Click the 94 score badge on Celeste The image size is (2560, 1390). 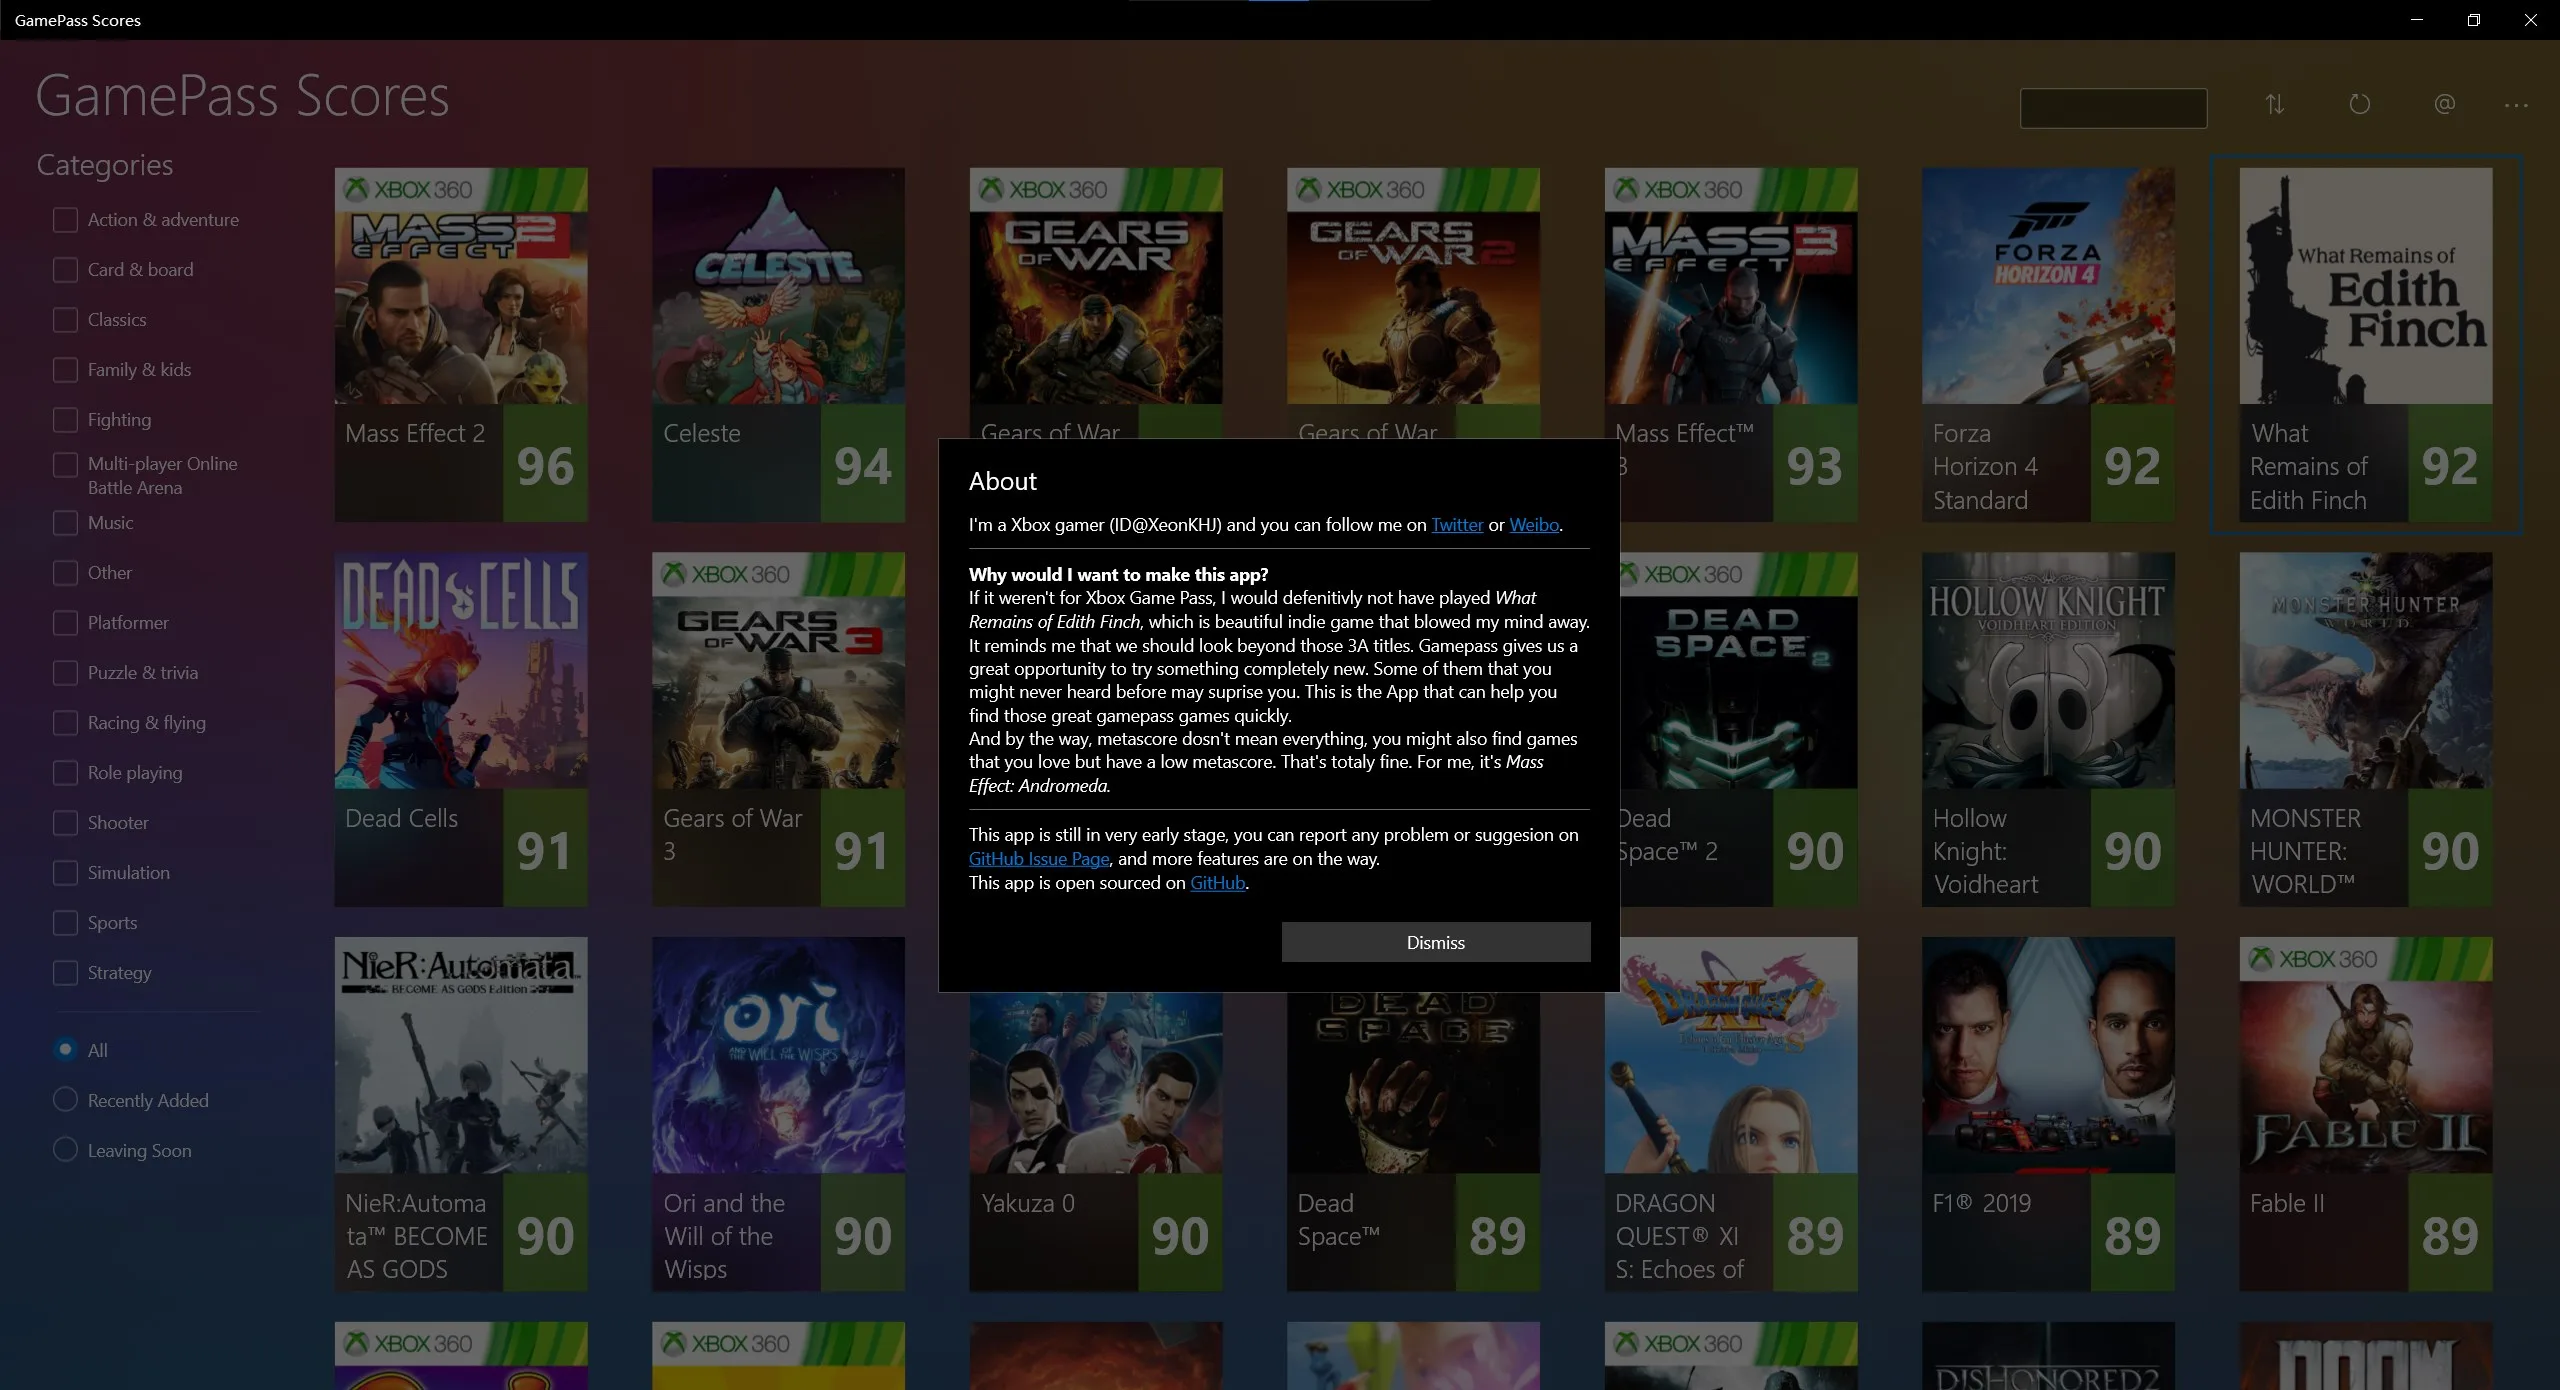point(863,463)
